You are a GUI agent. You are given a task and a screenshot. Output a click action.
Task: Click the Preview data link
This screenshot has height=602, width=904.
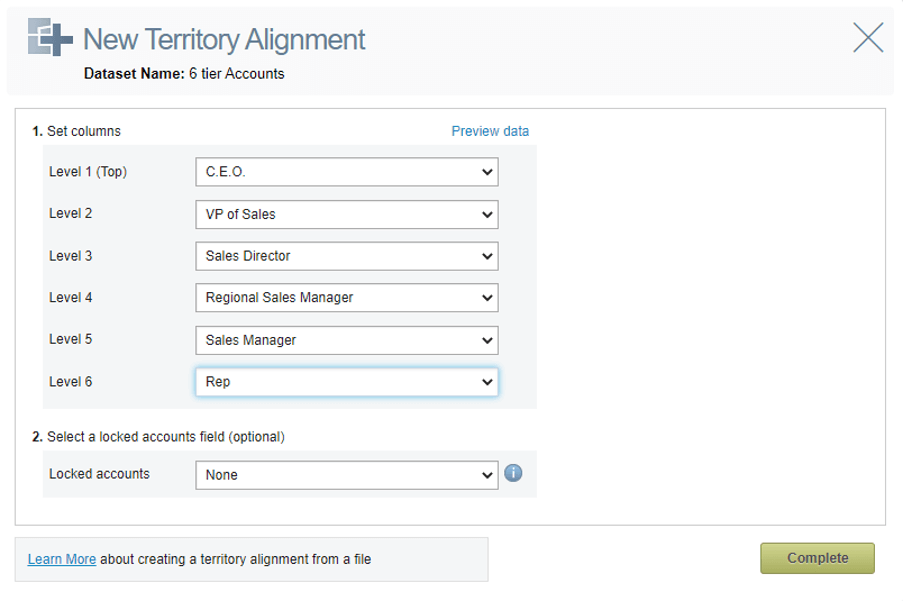(x=490, y=131)
